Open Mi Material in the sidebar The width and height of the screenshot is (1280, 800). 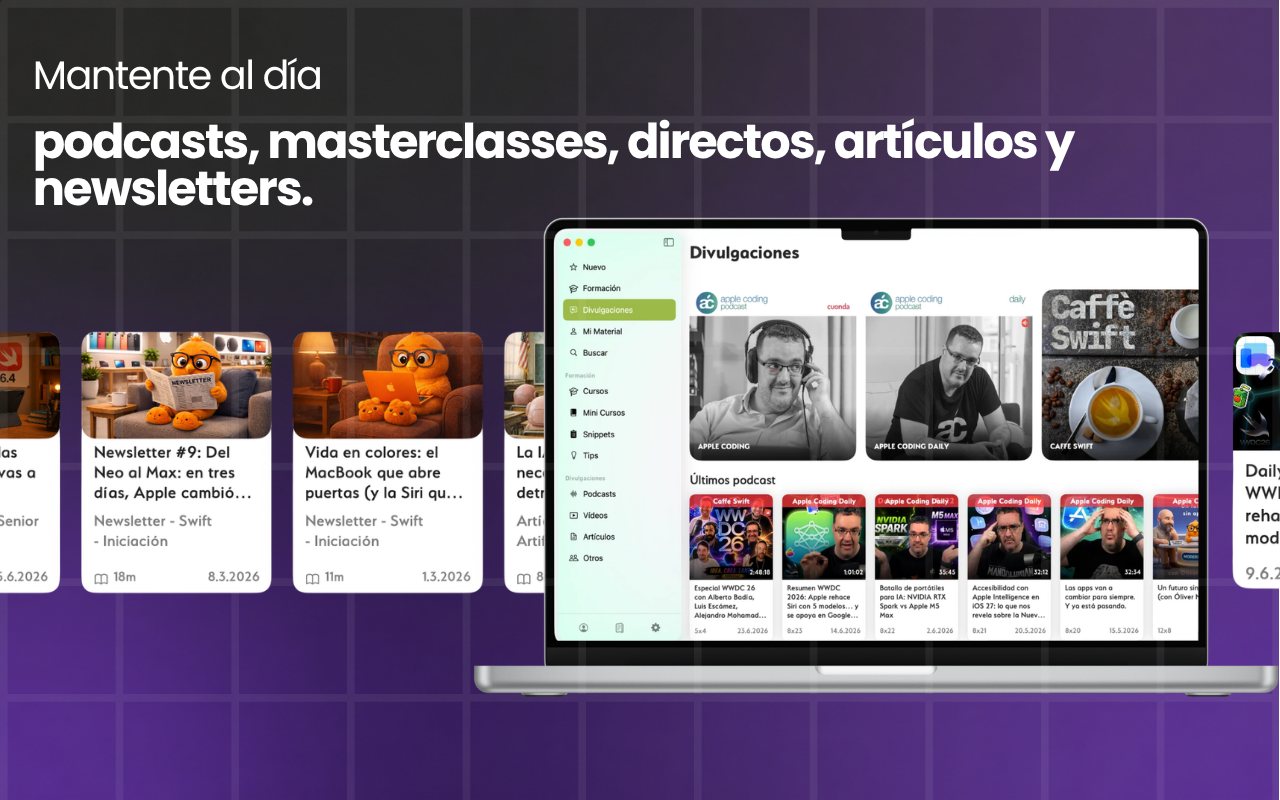pyautogui.click(x=619, y=331)
